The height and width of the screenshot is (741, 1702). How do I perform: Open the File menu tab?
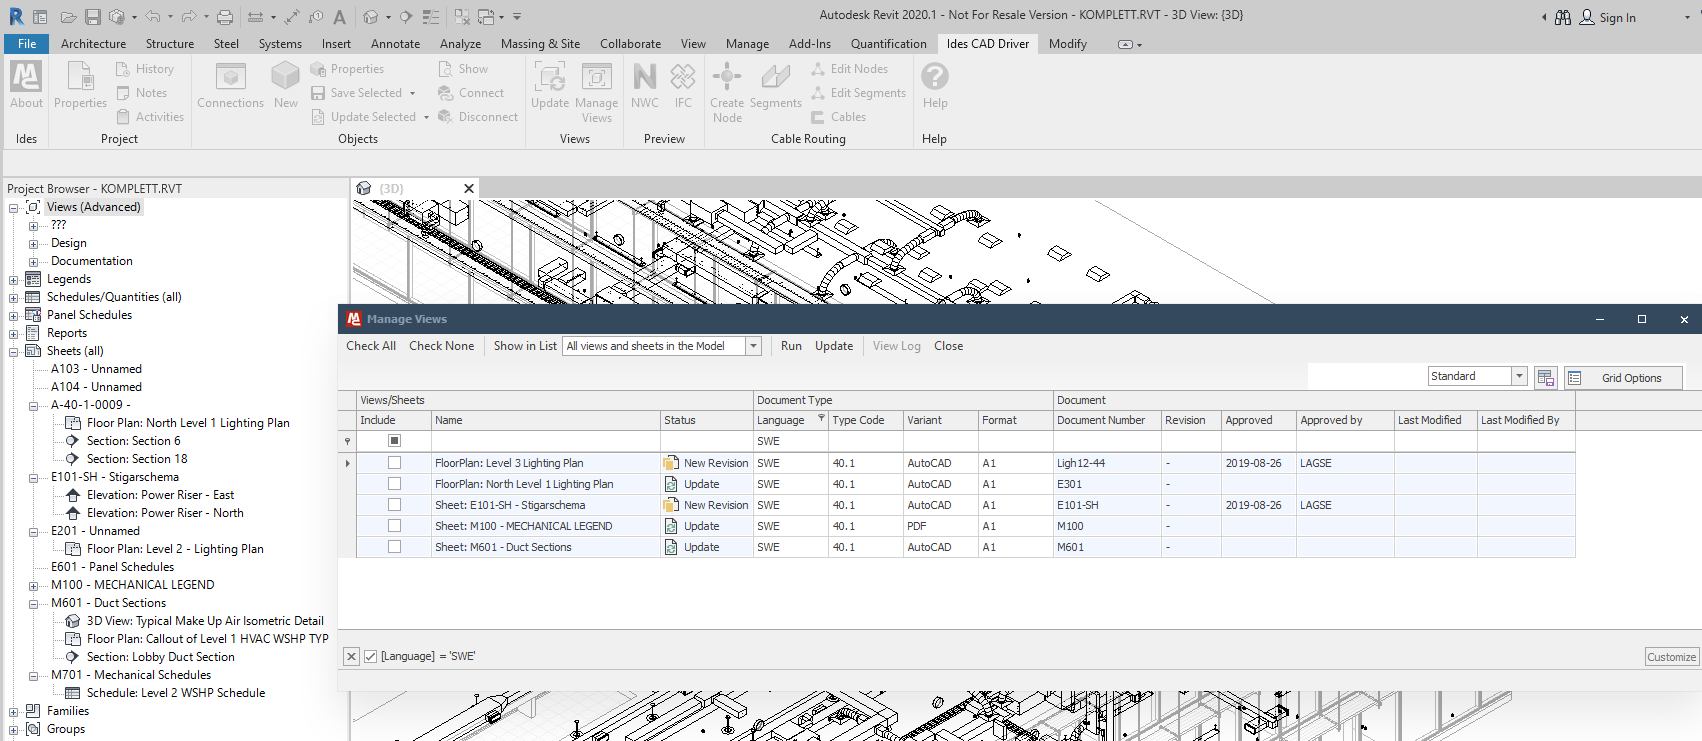[27, 44]
